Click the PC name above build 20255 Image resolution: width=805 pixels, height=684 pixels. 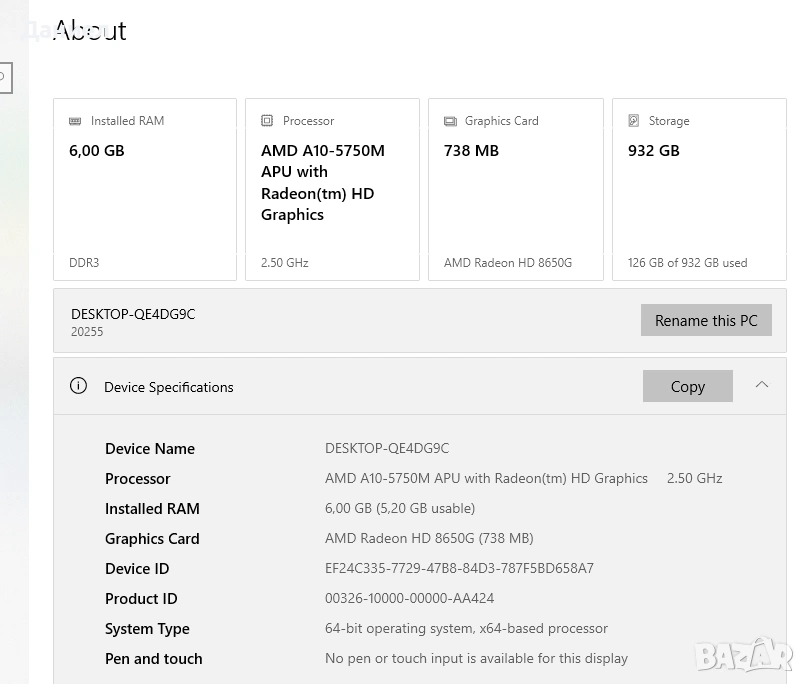click(x=133, y=314)
